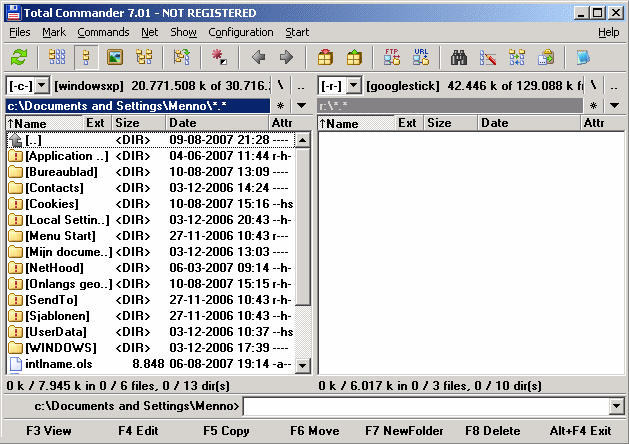
Task: Click right panel root directory backslash button
Action: click(593, 85)
